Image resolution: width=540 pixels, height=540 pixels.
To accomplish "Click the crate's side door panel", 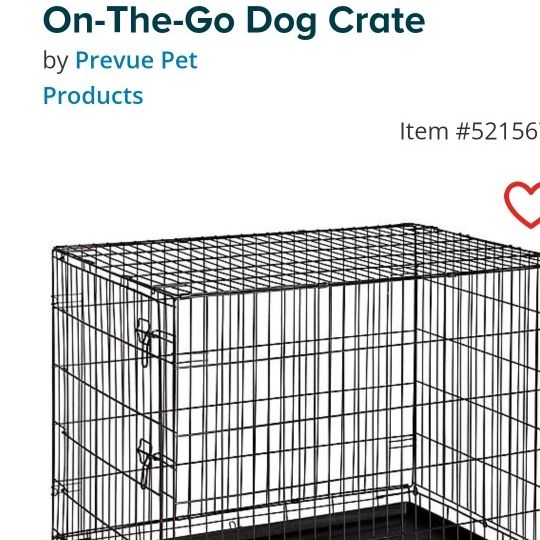I will pyautogui.click(x=114, y=396).
